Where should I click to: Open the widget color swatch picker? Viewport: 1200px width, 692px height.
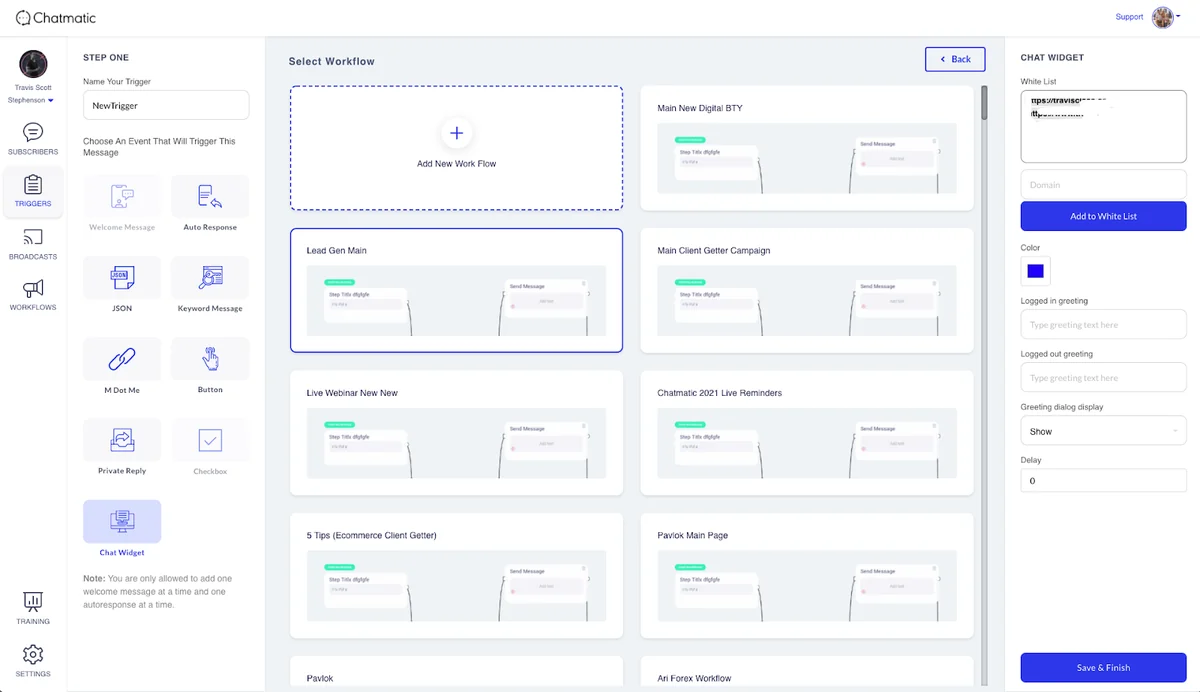pos(1035,271)
